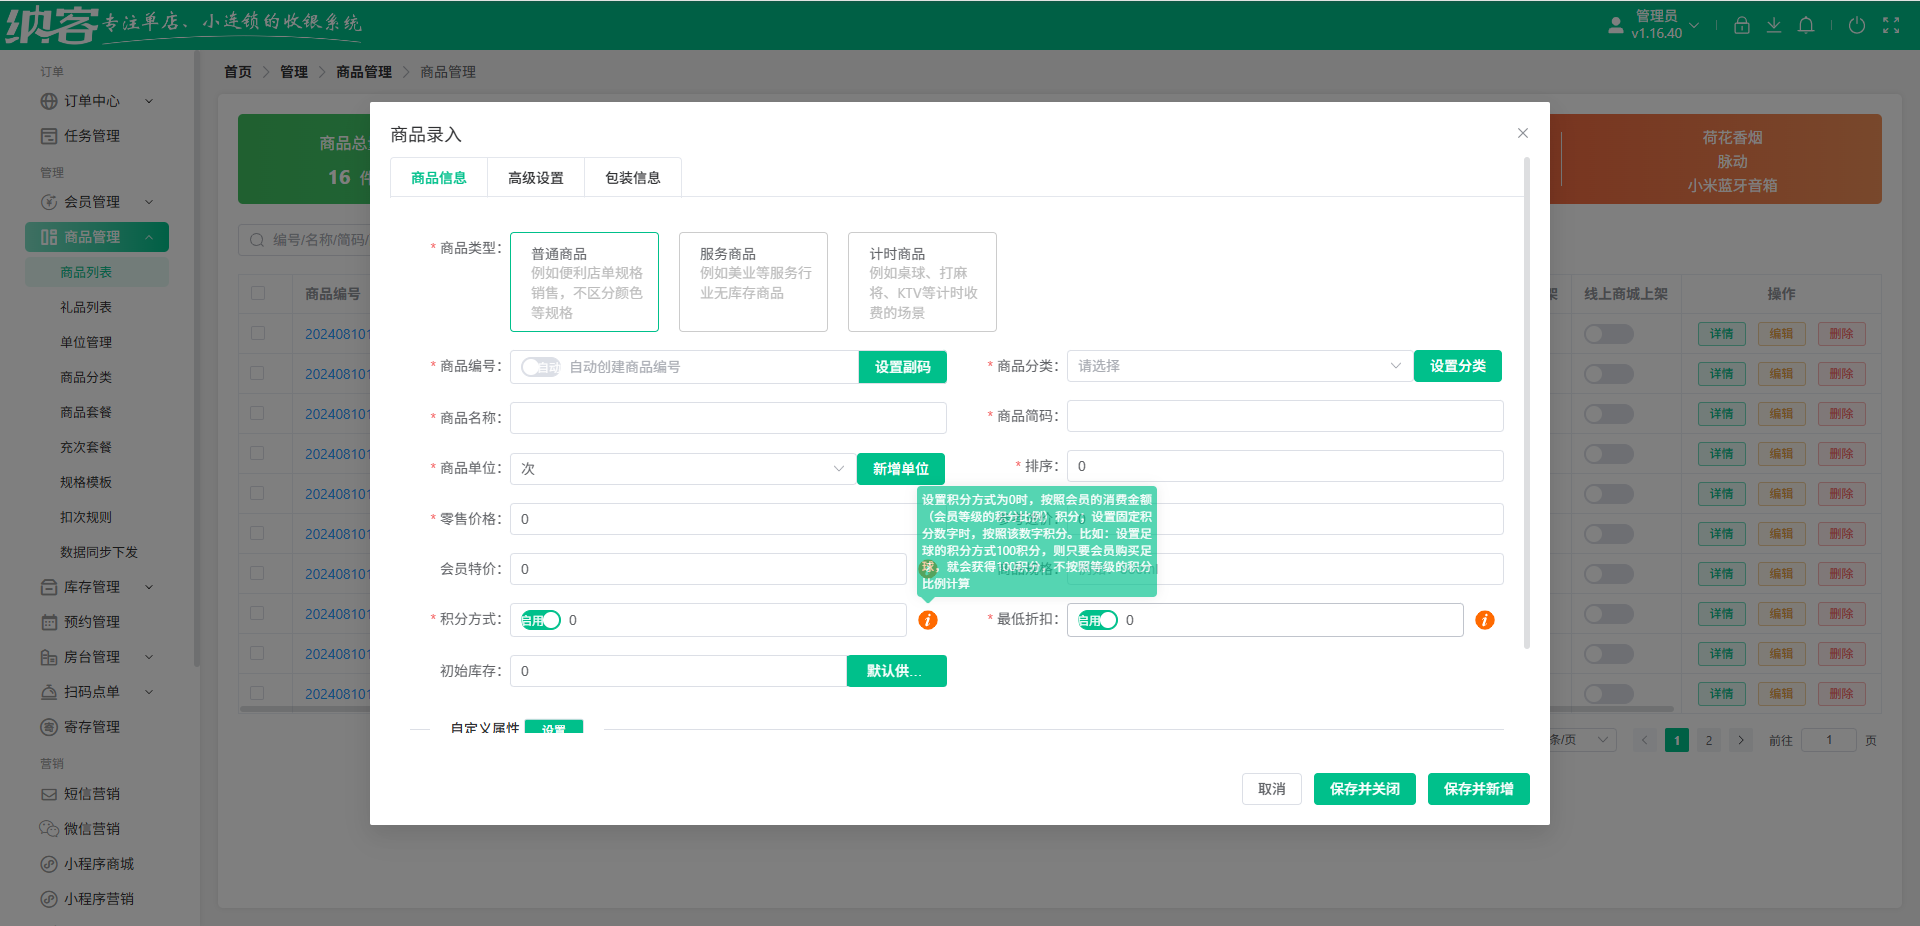Viewport: 1920px width, 926px height.
Task: Click the Add Unit button
Action: click(901, 469)
